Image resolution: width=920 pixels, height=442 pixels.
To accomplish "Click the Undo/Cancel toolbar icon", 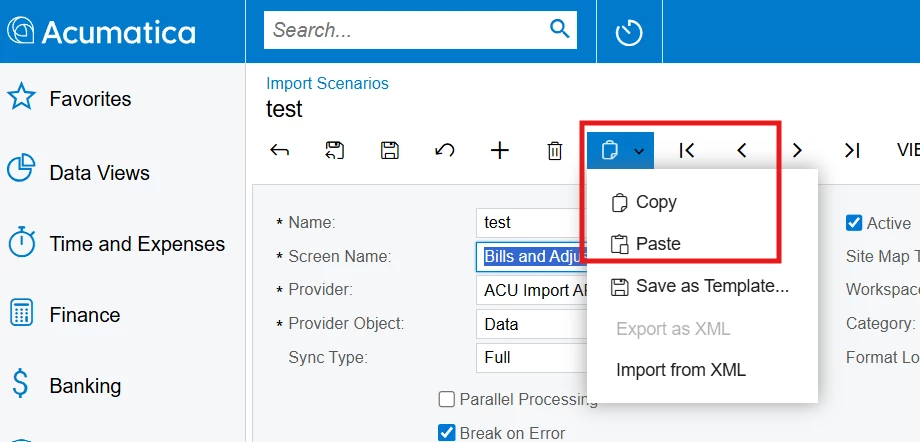I will coord(444,151).
